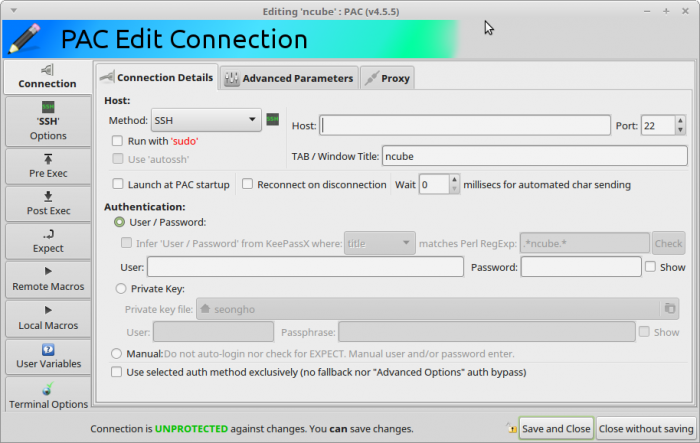The width and height of the screenshot is (700, 443).
Task: Toggle Show password checkbox
Action: click(650, 267)
